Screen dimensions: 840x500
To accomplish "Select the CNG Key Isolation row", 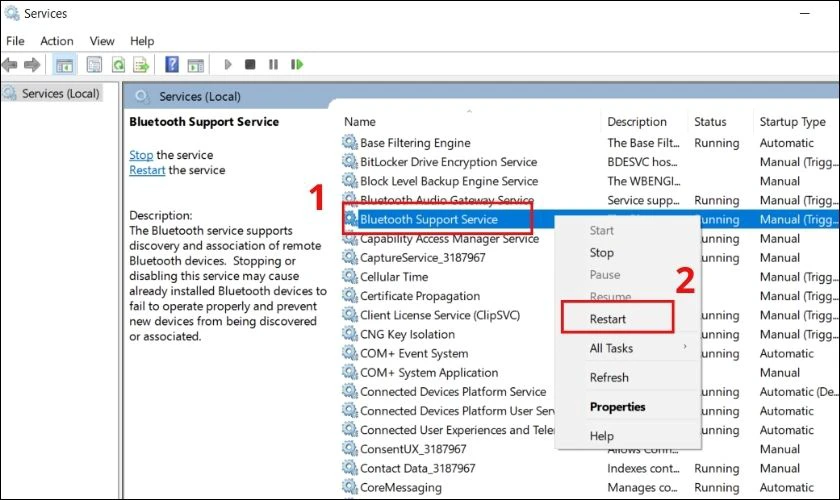I will pyautogui.click(x=589, y=334).
